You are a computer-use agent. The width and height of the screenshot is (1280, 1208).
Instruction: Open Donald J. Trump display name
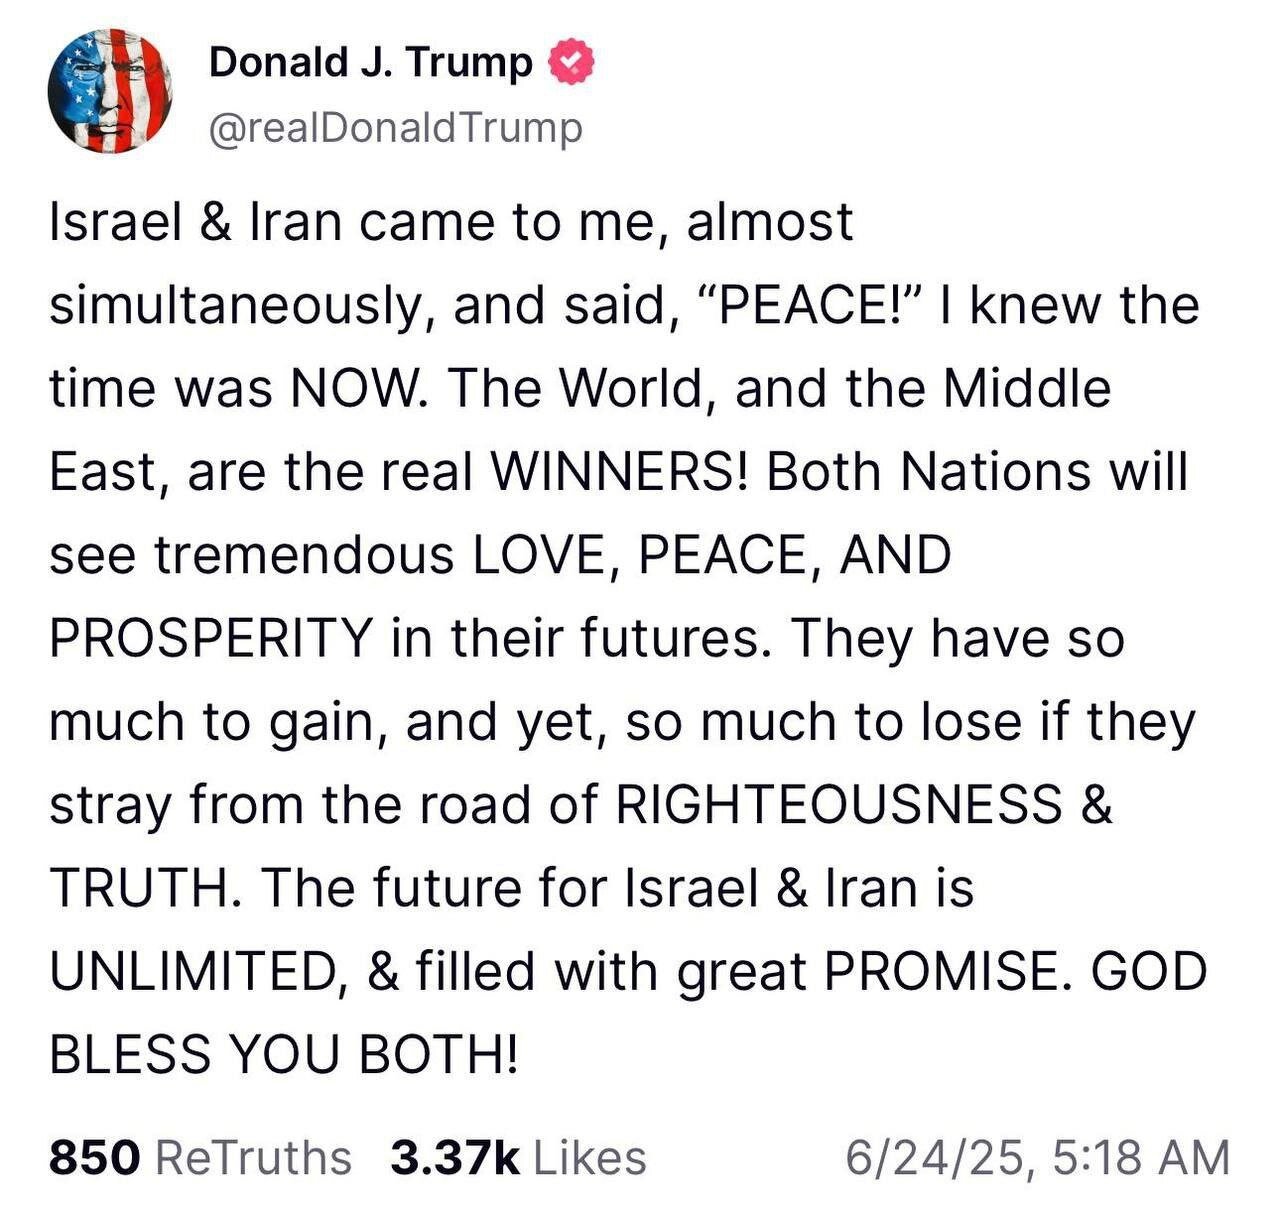[371, 63]
